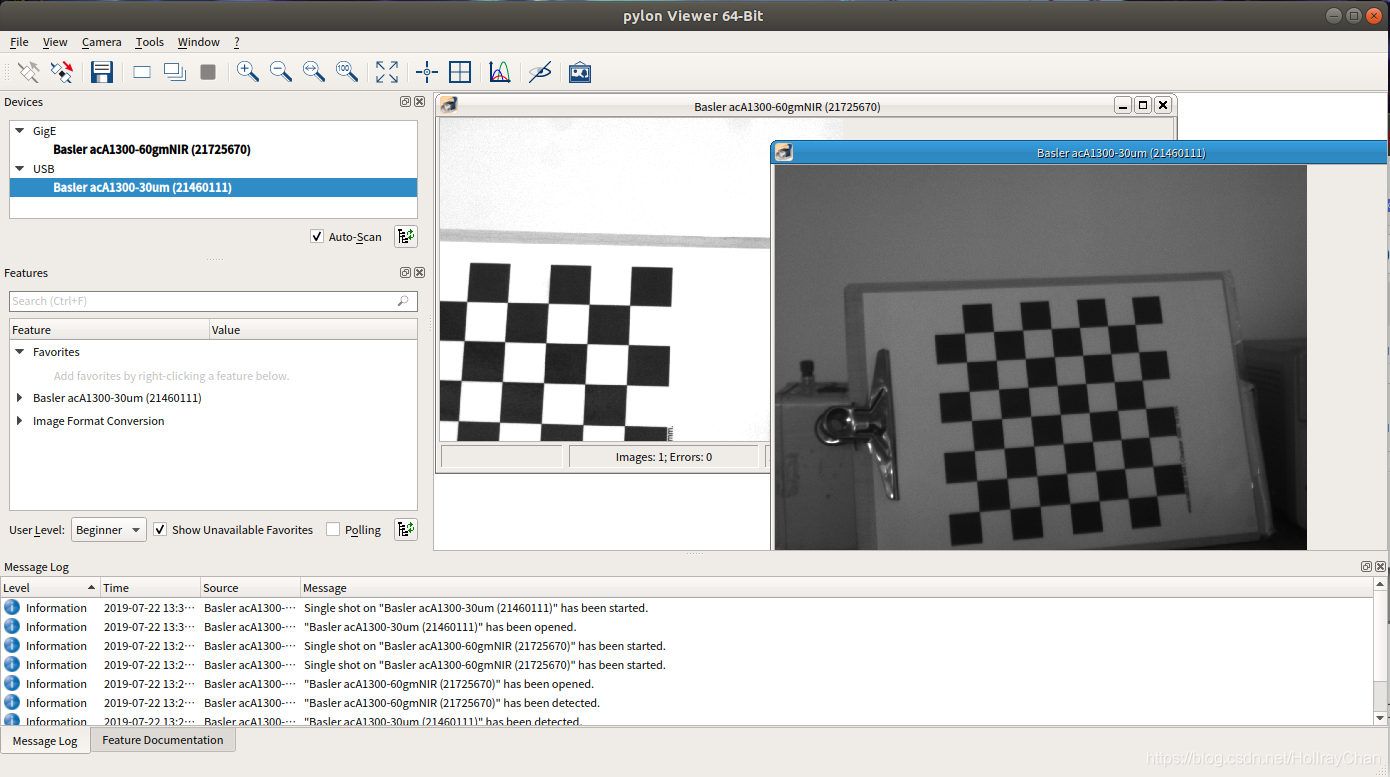Click the open device toolbar icon

29,72
